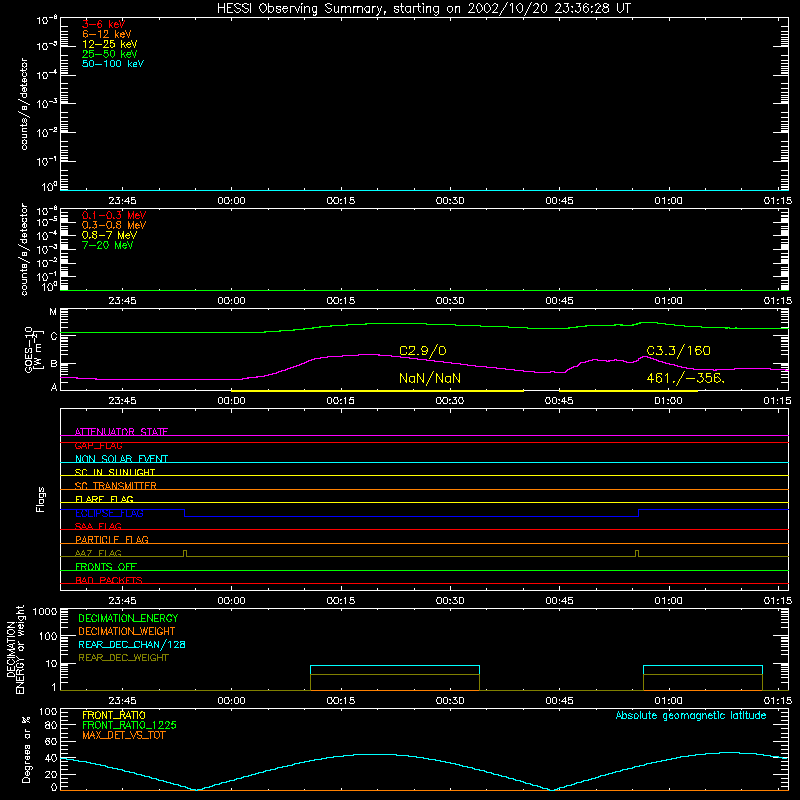800x800 pixels.
Task: Select the 6-12 keV legend label
Action: [x=107, y=34]
